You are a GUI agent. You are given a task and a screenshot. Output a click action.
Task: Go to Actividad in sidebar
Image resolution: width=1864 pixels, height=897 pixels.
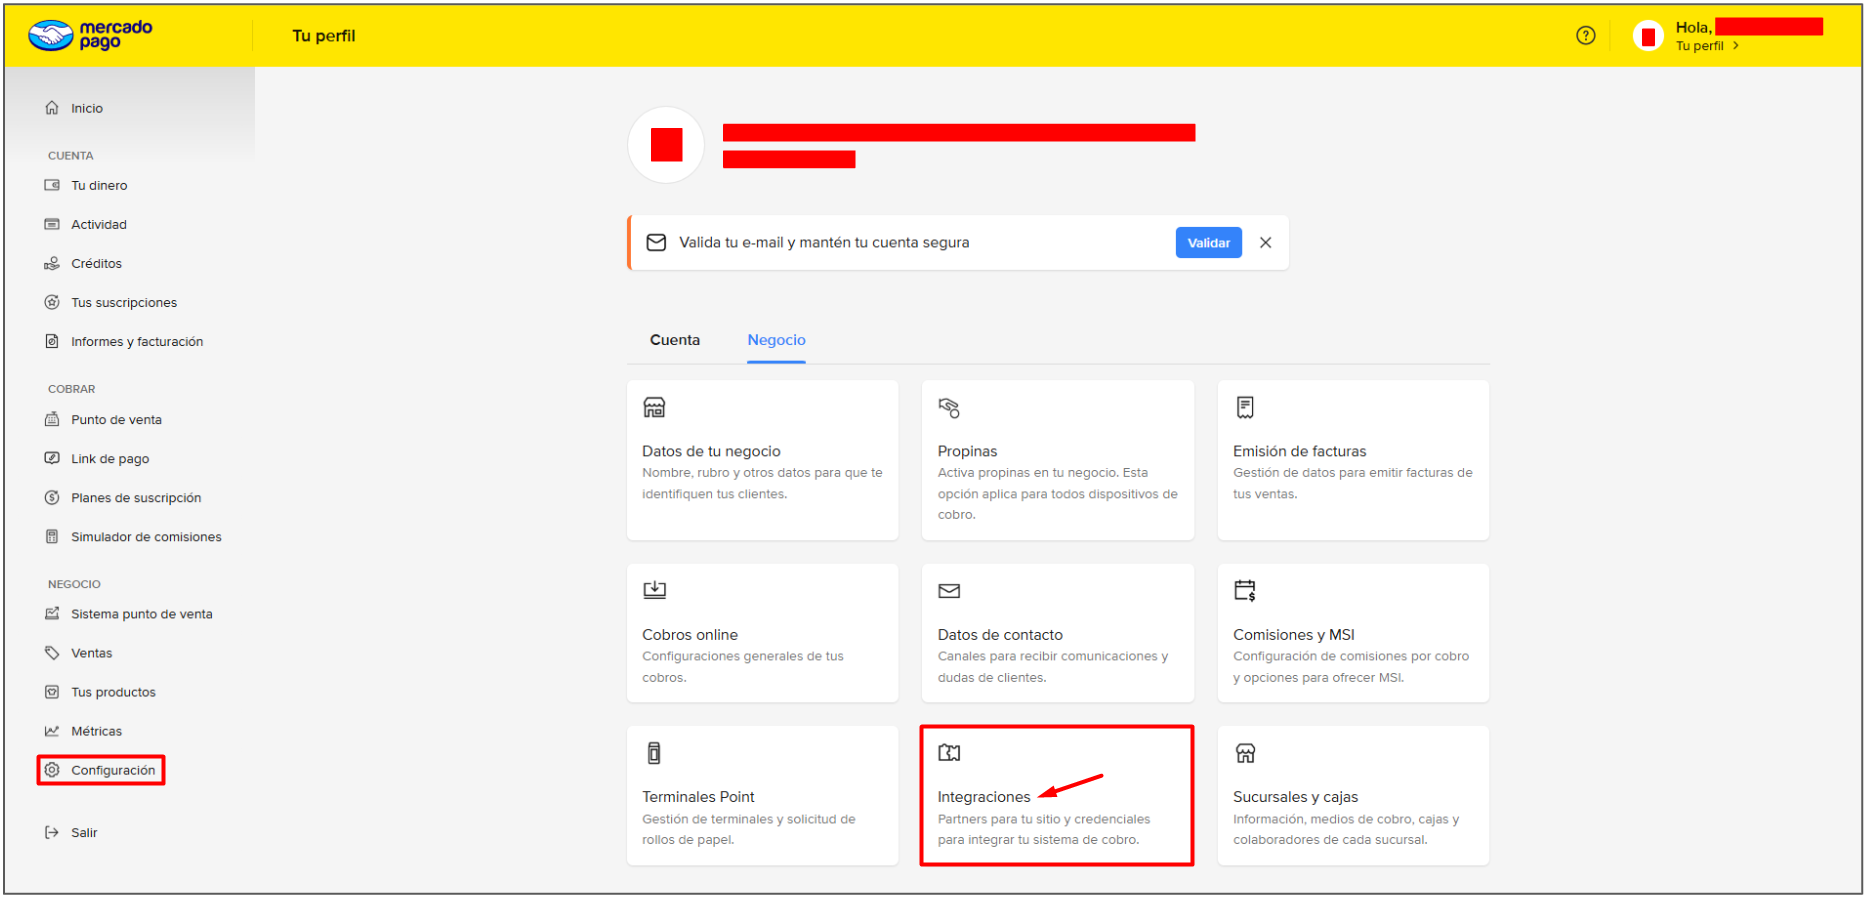point(99,224)
